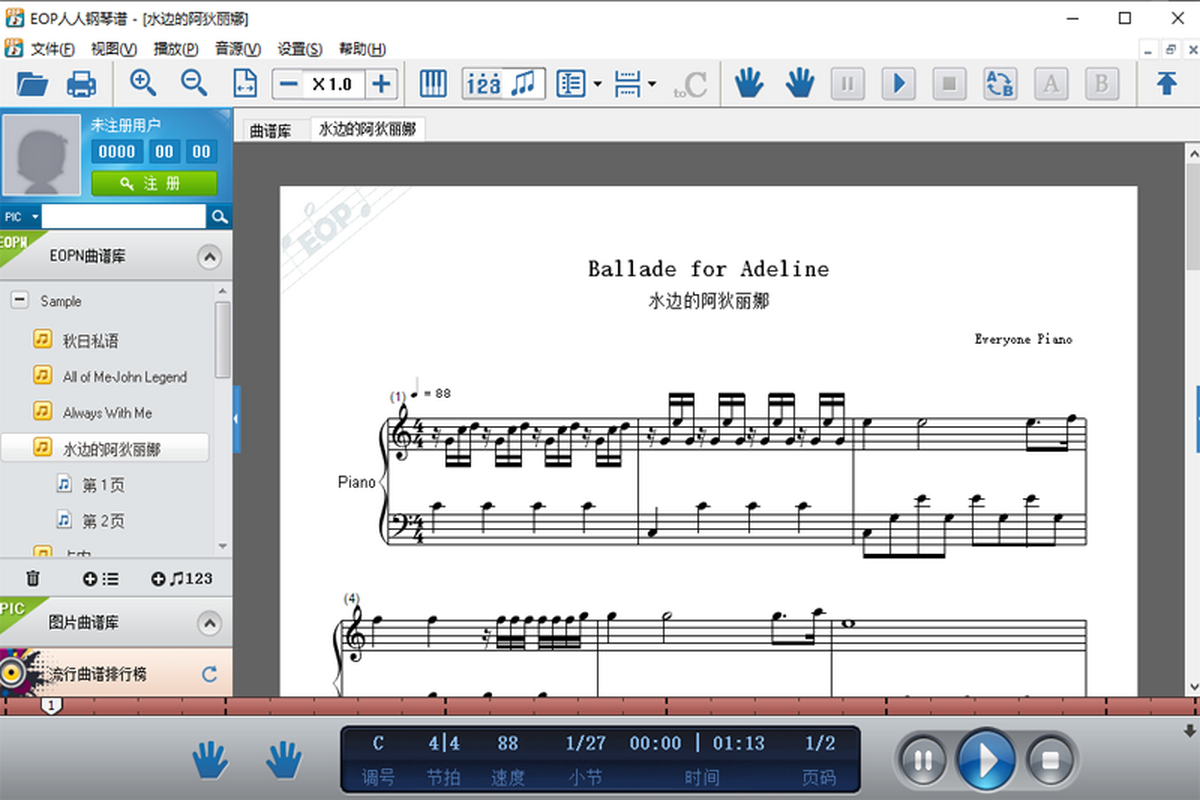Toggle the left hand in the toolbar

point(749,84)
